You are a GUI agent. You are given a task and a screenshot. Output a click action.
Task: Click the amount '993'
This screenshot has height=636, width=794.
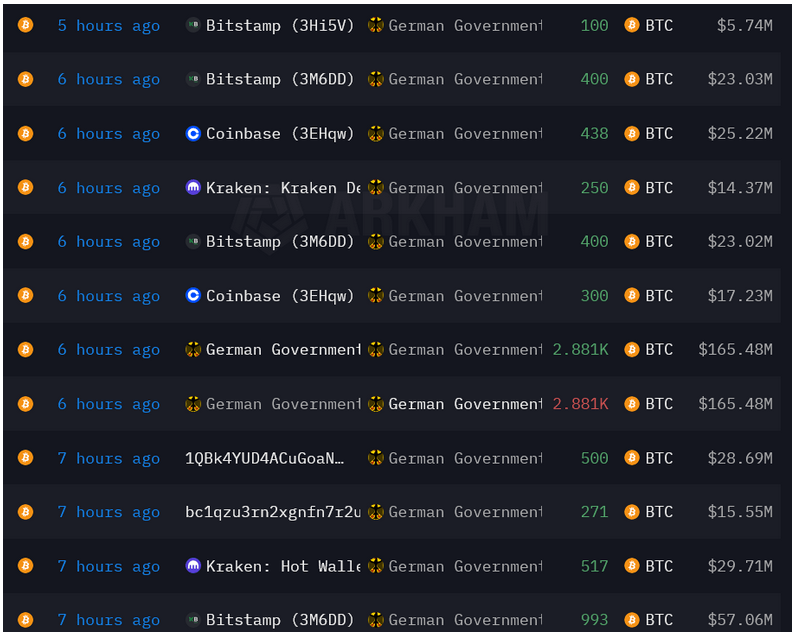tap(594, 620)
